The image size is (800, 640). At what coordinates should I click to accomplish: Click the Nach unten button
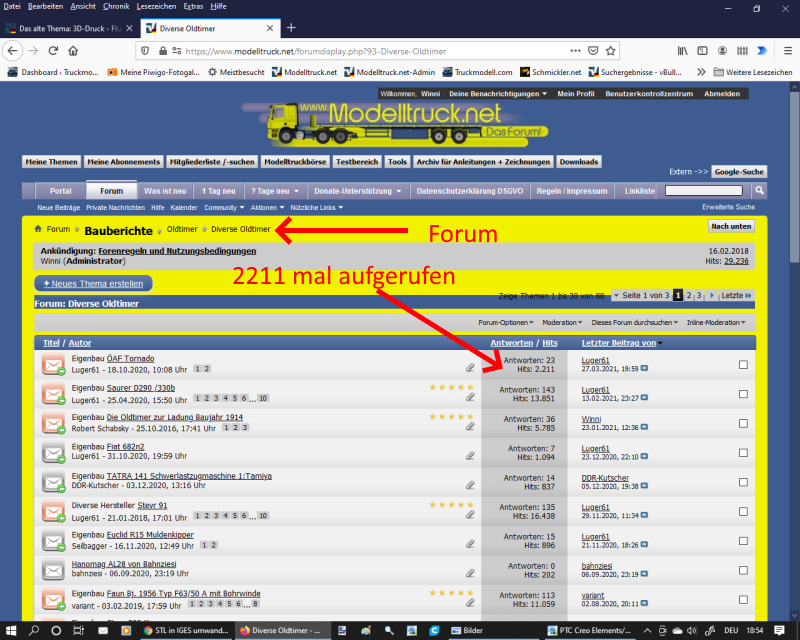tap(731, 226)
